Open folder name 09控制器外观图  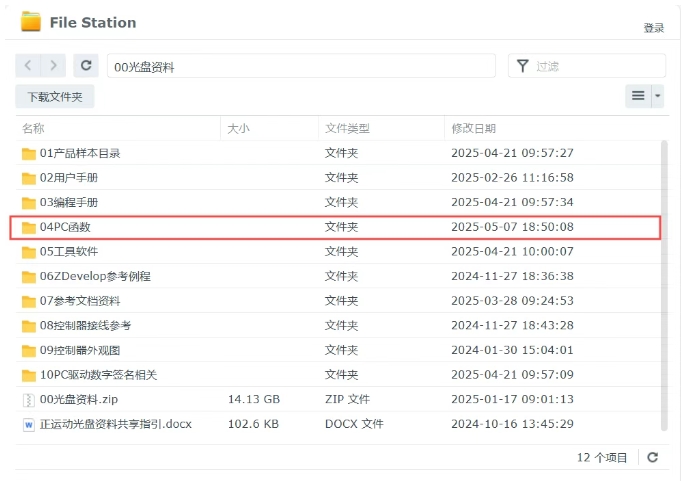point(80,350)
